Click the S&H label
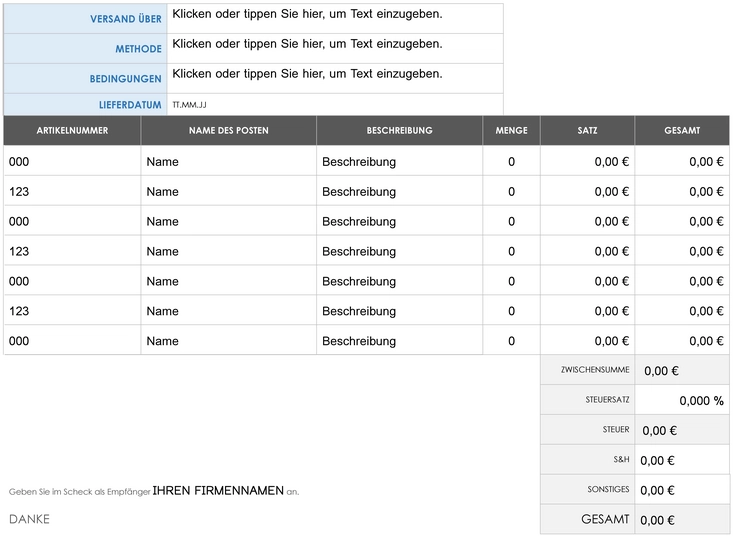This screenshot has height=536, width=733. 621,459
